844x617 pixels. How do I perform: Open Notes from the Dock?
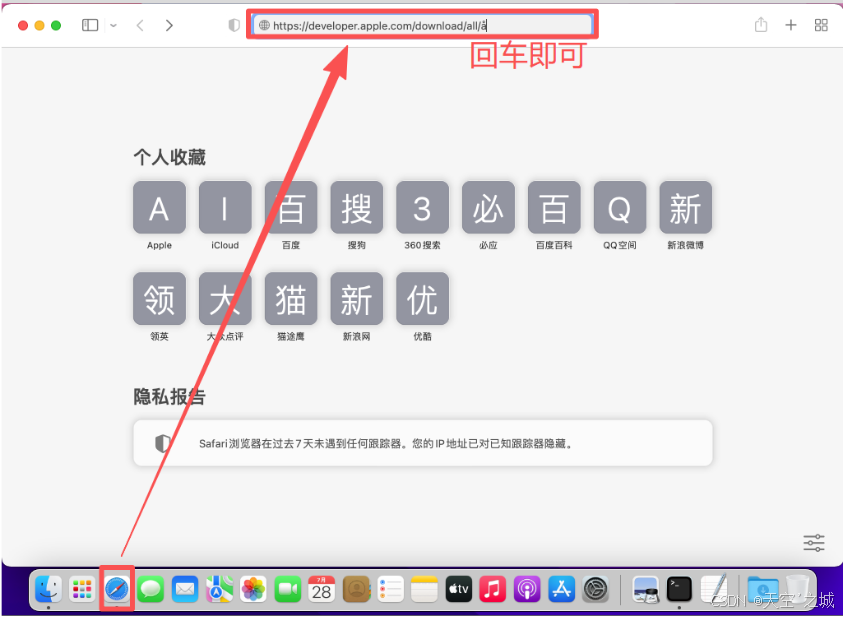coord(424,589)
